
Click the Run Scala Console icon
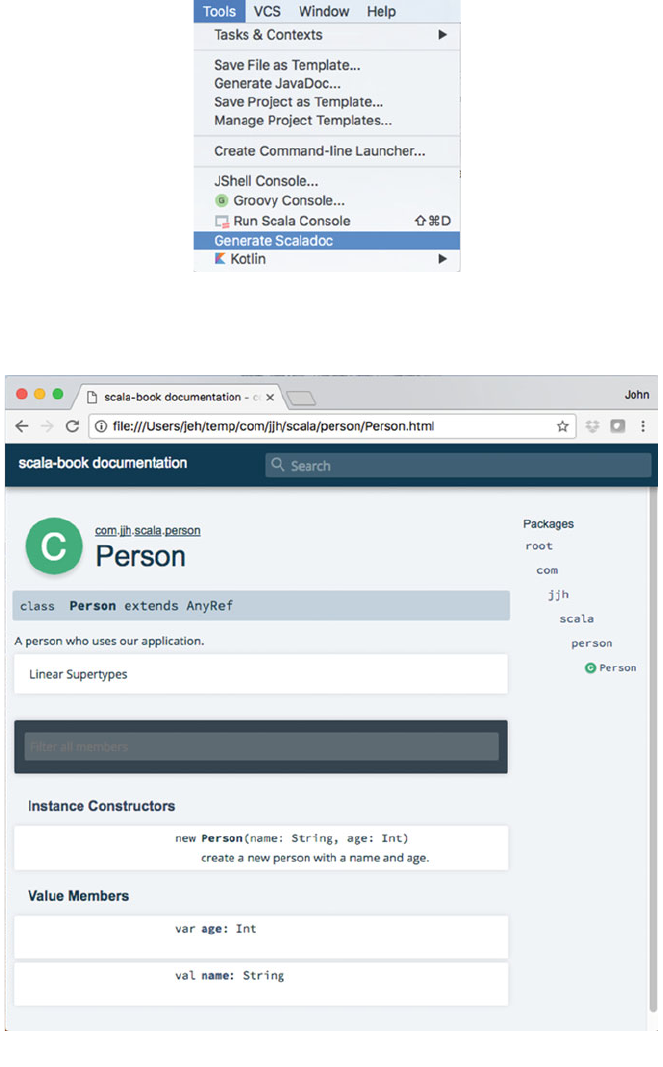[x=222, y=222]
